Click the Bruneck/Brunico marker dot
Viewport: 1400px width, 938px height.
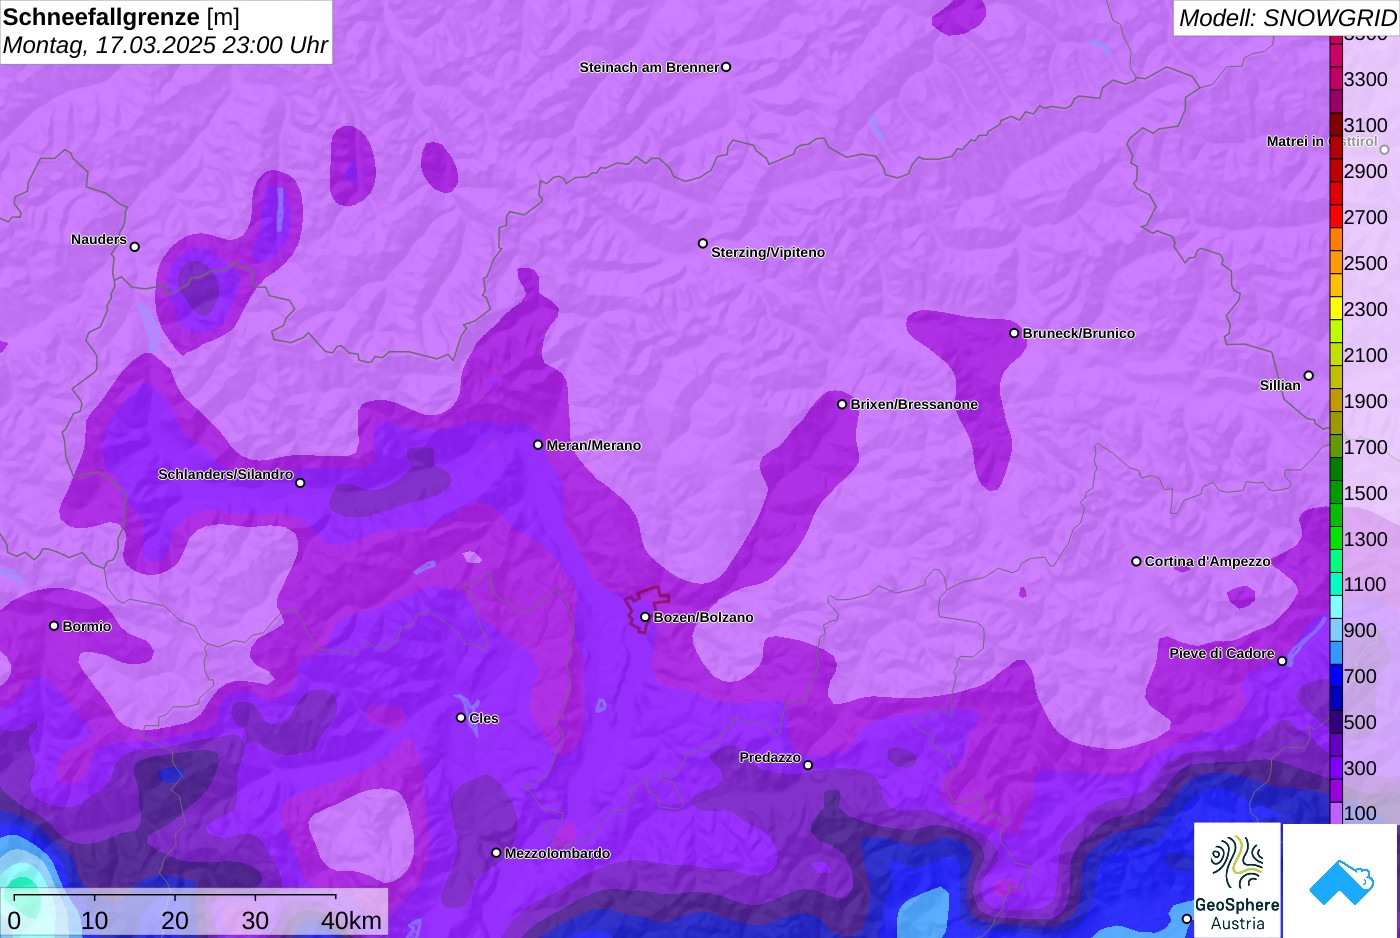tap(1014, 333)
